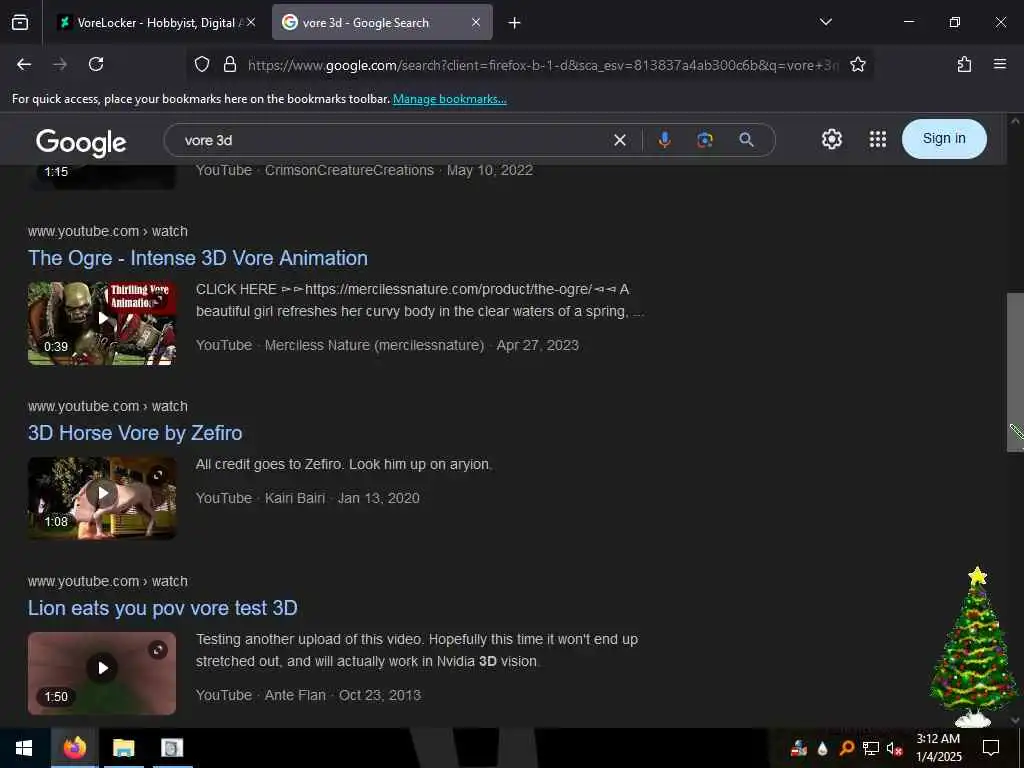This screenshot has width=1024, height=768.
Task: Play the 1:08 horse video thumbnail
Action: (x=102, y=498)
